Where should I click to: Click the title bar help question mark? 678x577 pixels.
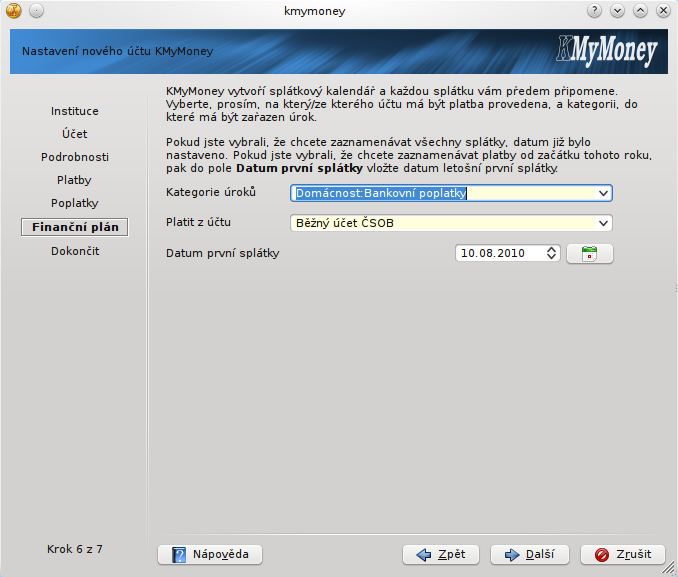point(595,10)
